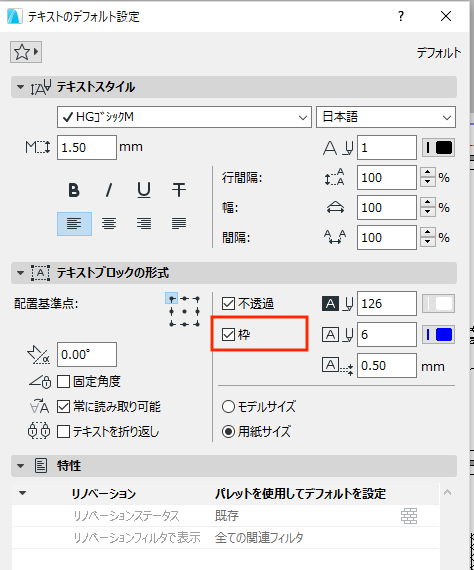
Task: Click the 間隔 value field
Action: coord(387,237)
